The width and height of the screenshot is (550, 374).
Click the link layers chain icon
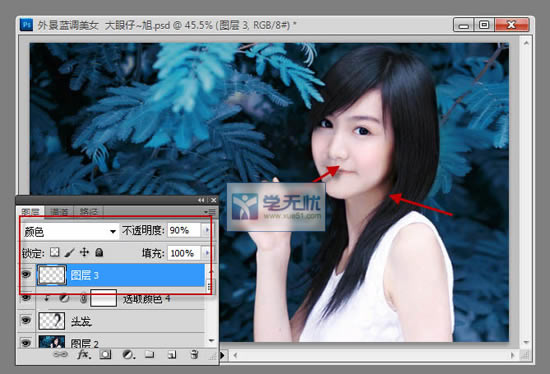(x=60, y=355)
